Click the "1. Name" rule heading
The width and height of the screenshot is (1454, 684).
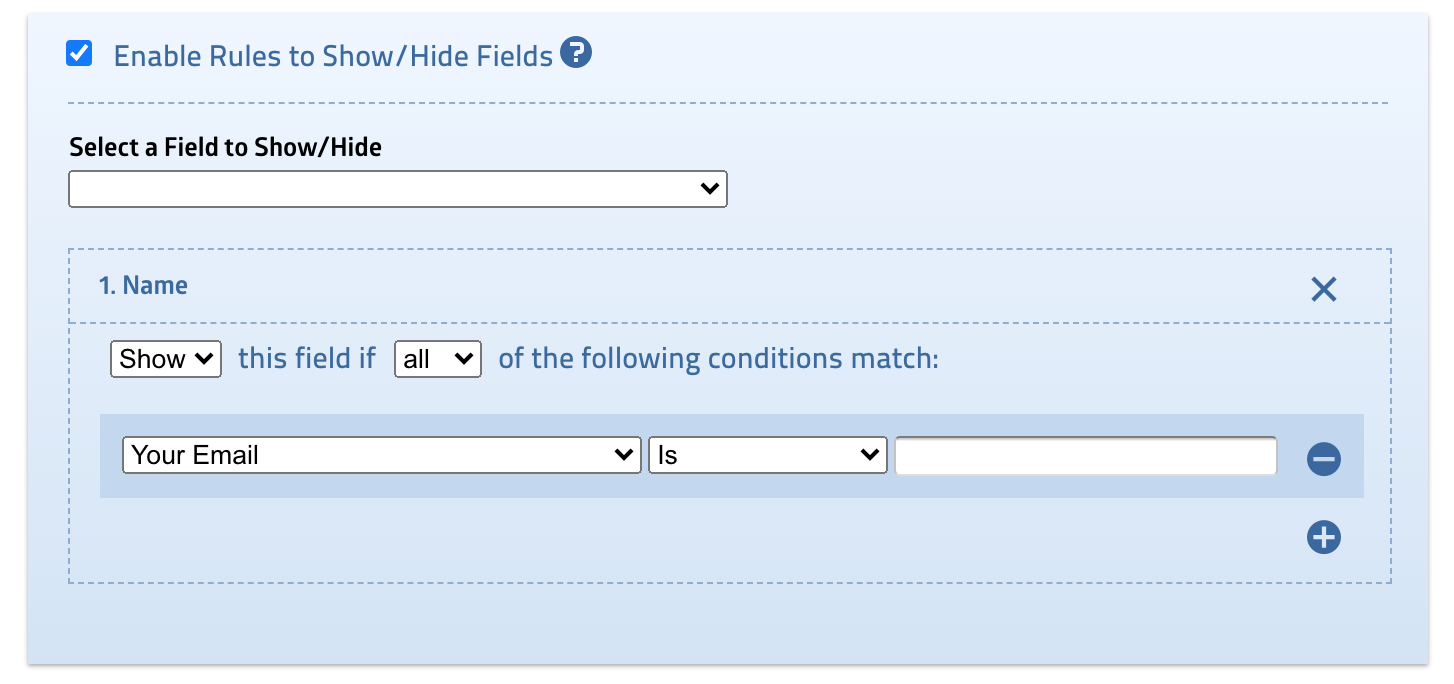click(x=144, y=286)
